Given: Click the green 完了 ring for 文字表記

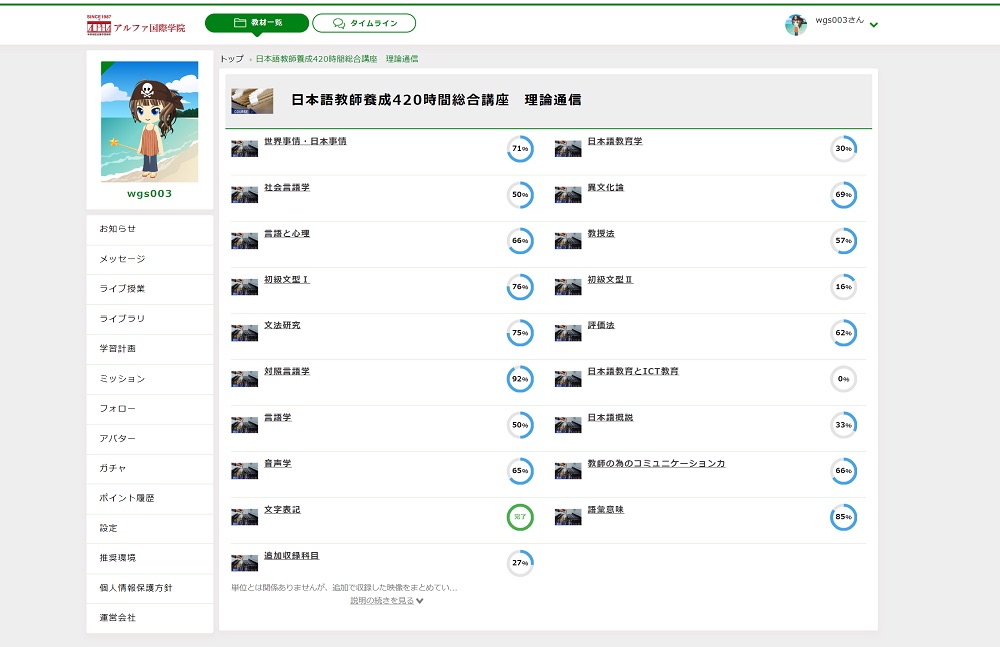Looking at the screenshot, I should click(x=520, y=517).
